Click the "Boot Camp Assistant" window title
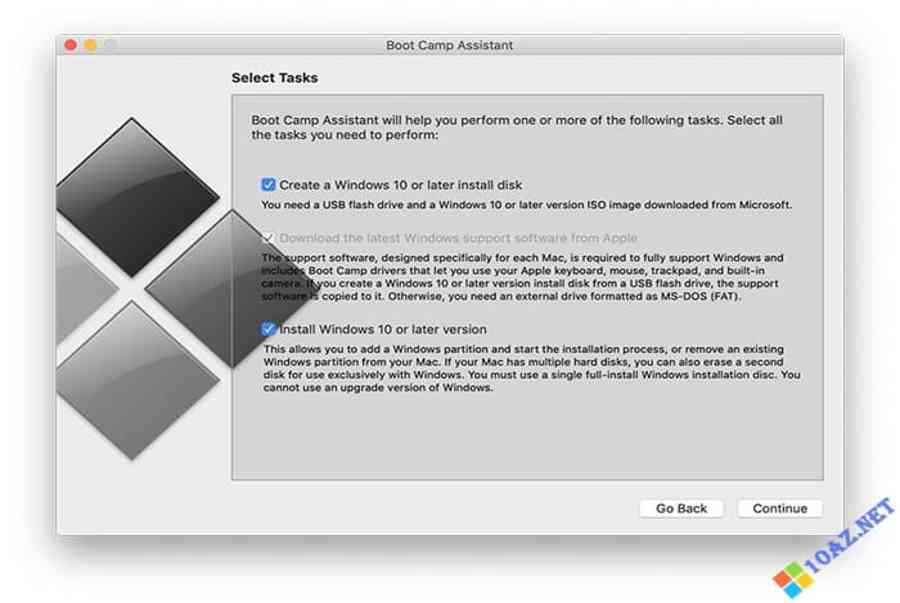 pos(449,45)
